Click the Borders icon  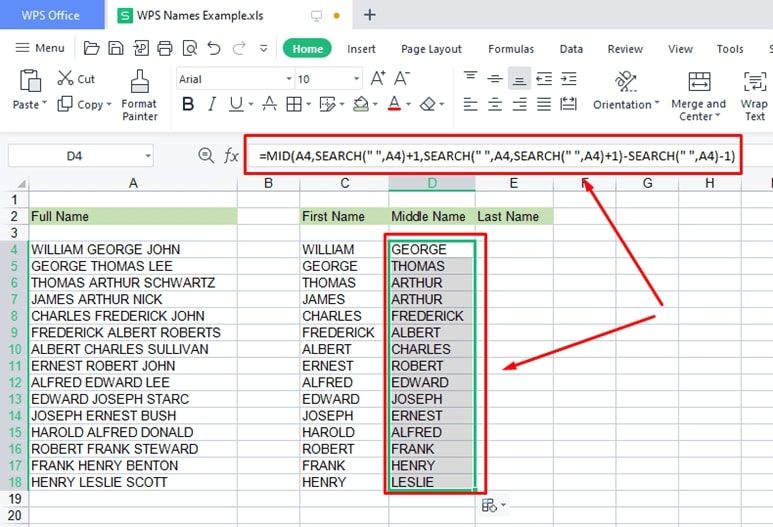(x=294, y=104)
